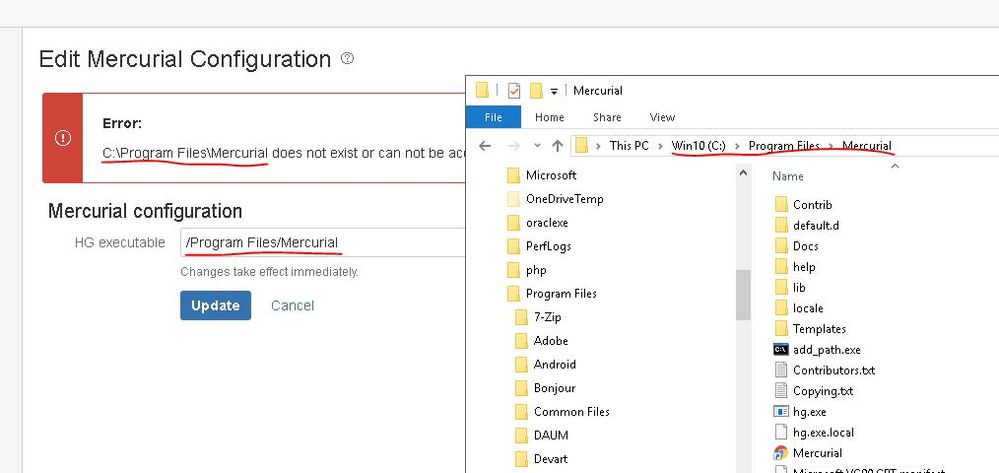Image resolution: width=999 pixels, height=473 pixels.
Task: Select the Templates folder icon
Action: 781,329
